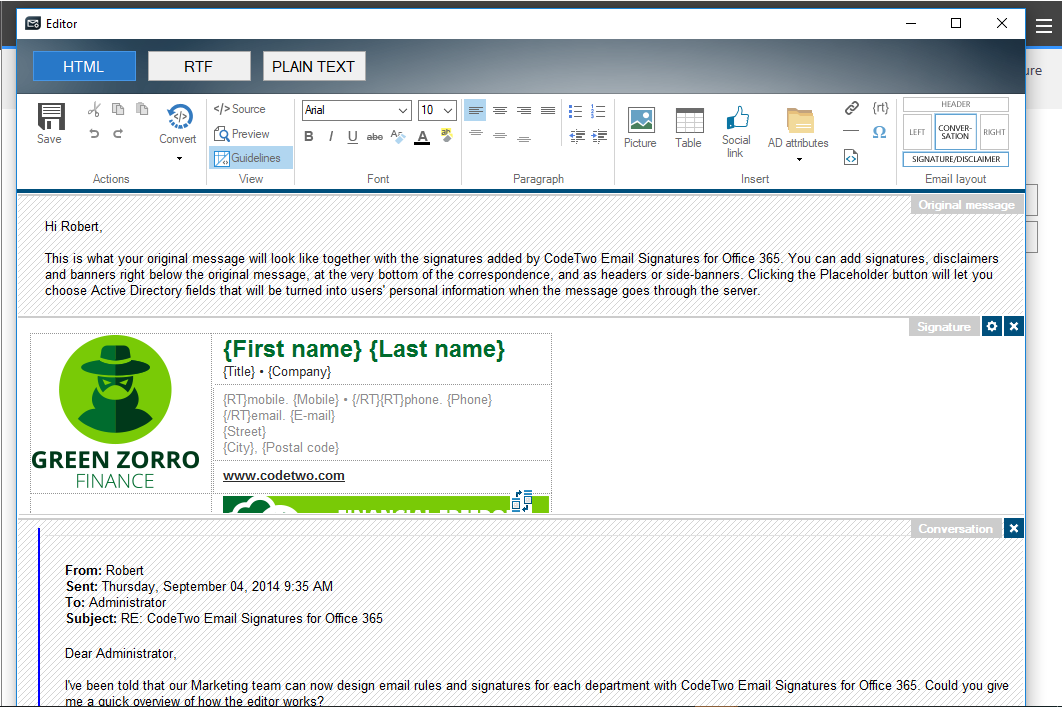Toggle bold formatting

pyautogui.click(x=309, y=136)
